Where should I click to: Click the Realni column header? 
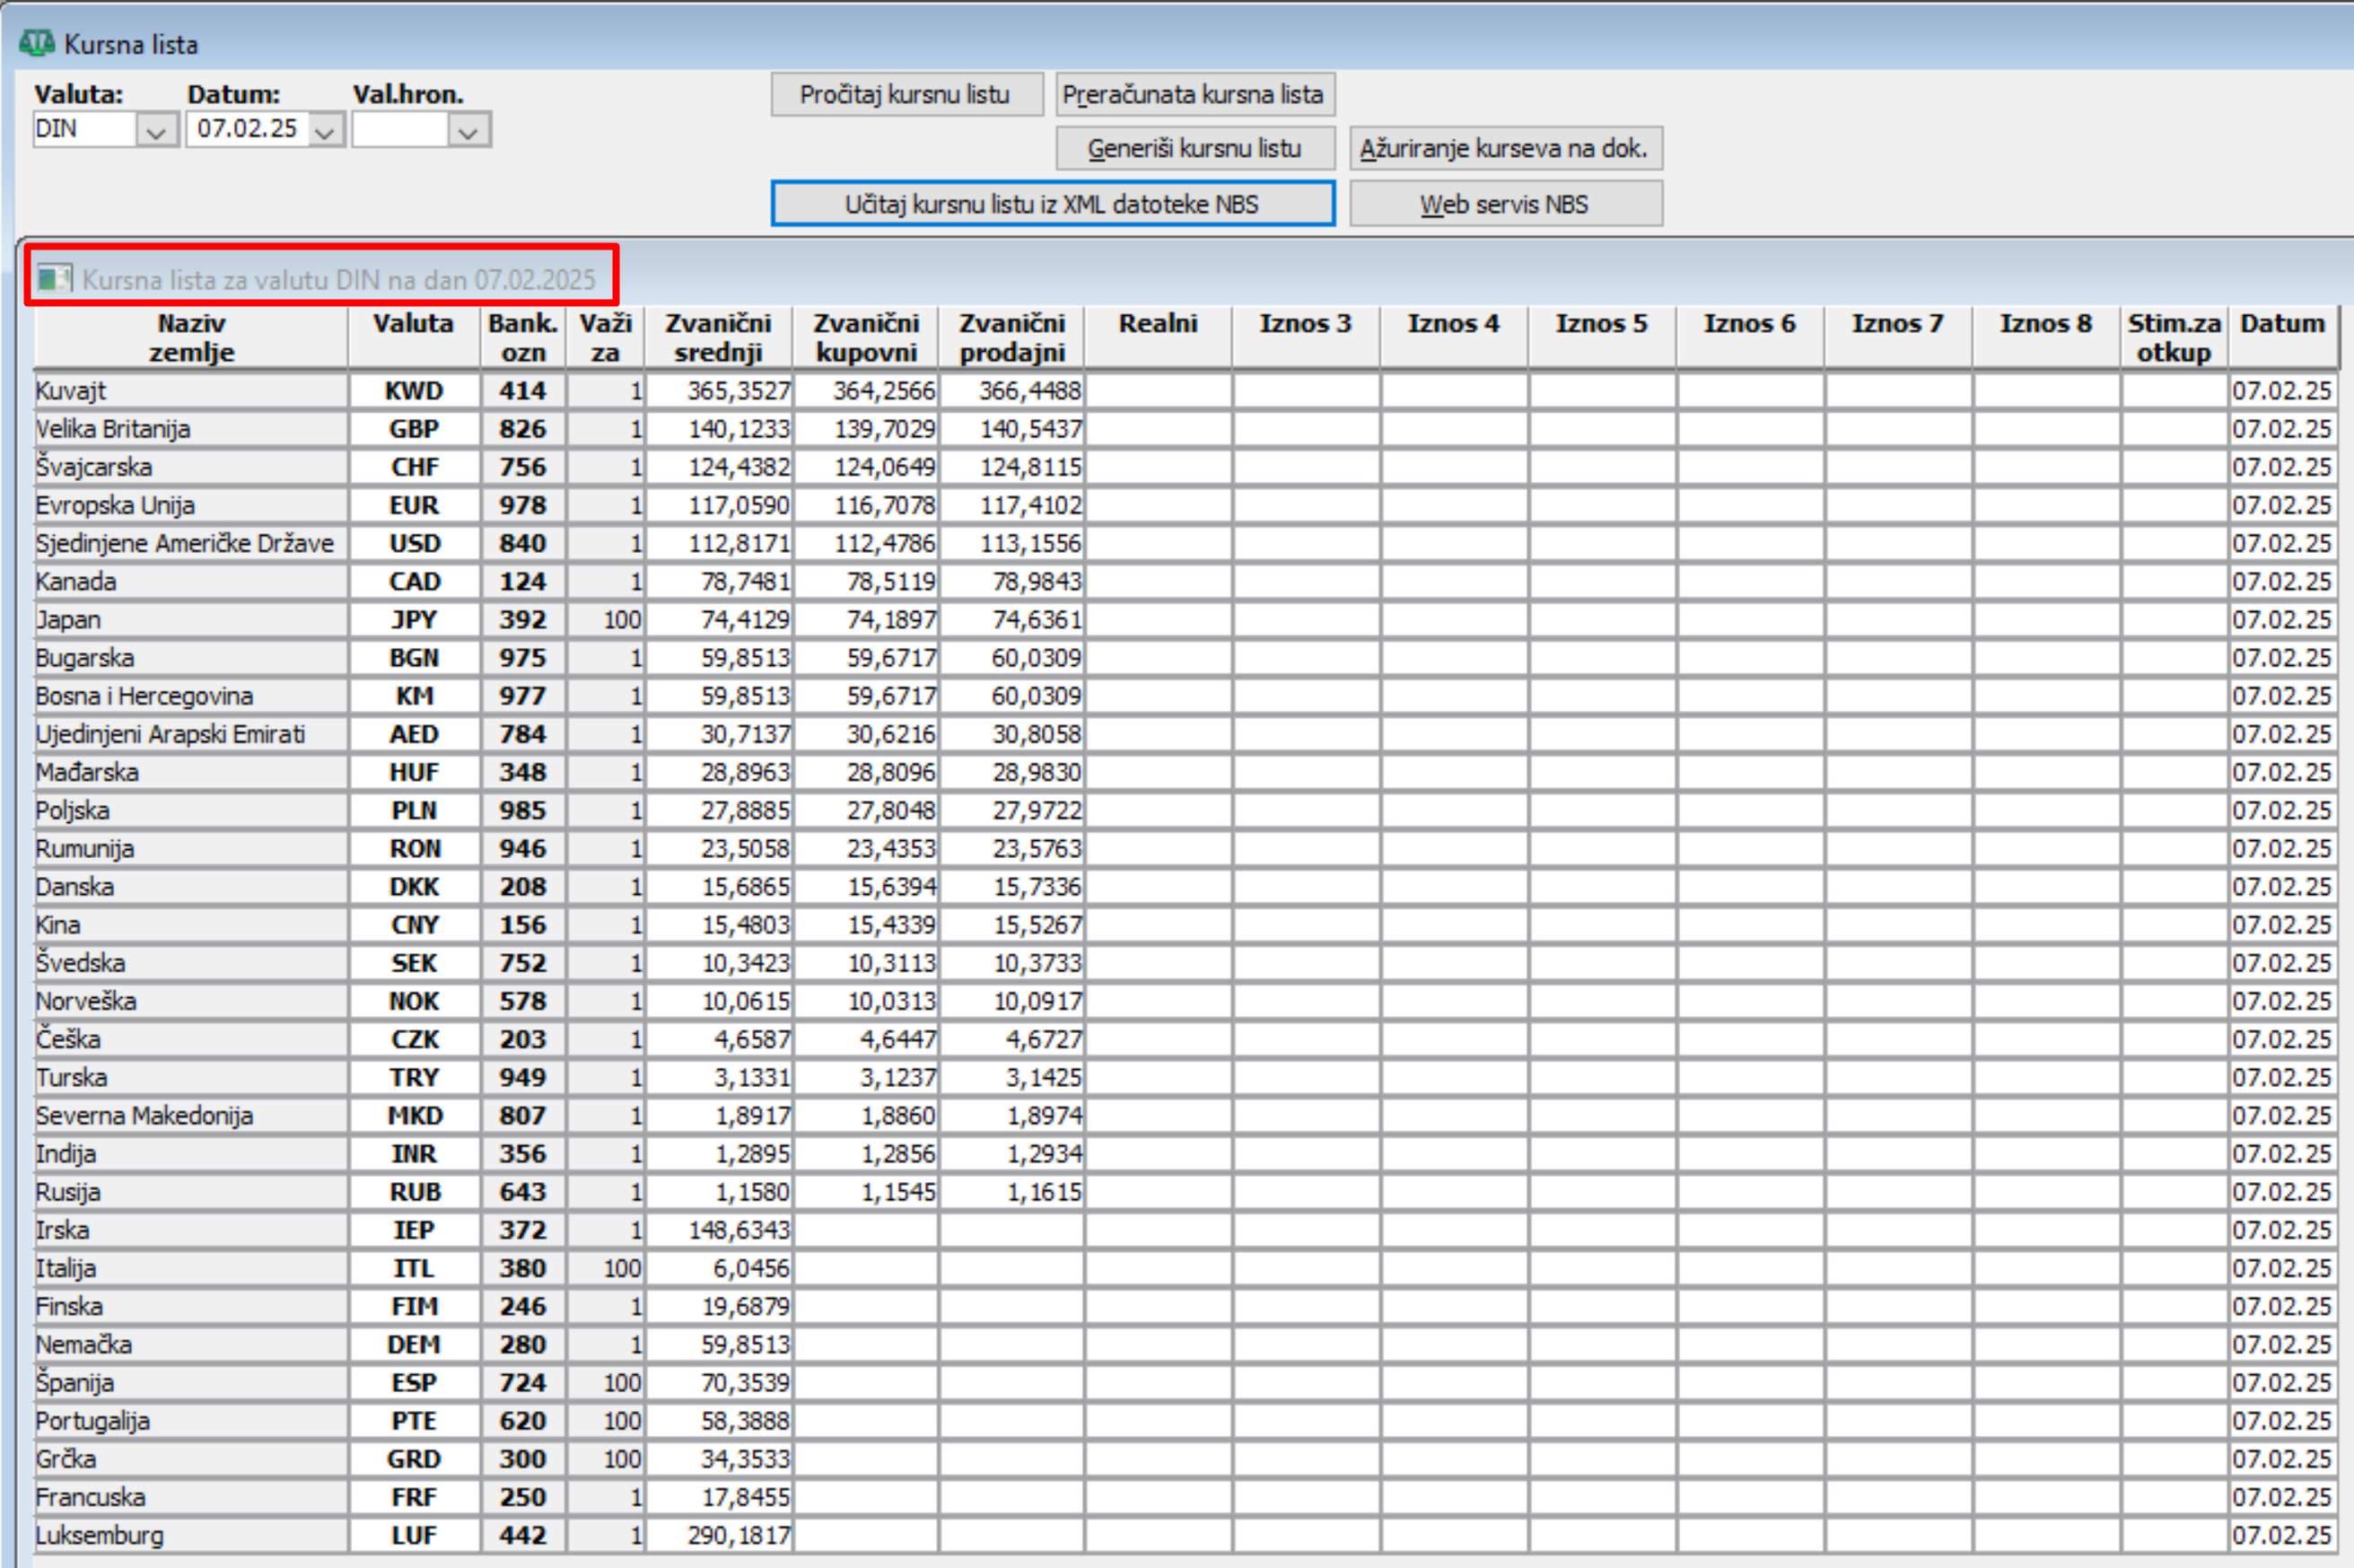point(1158,338)
